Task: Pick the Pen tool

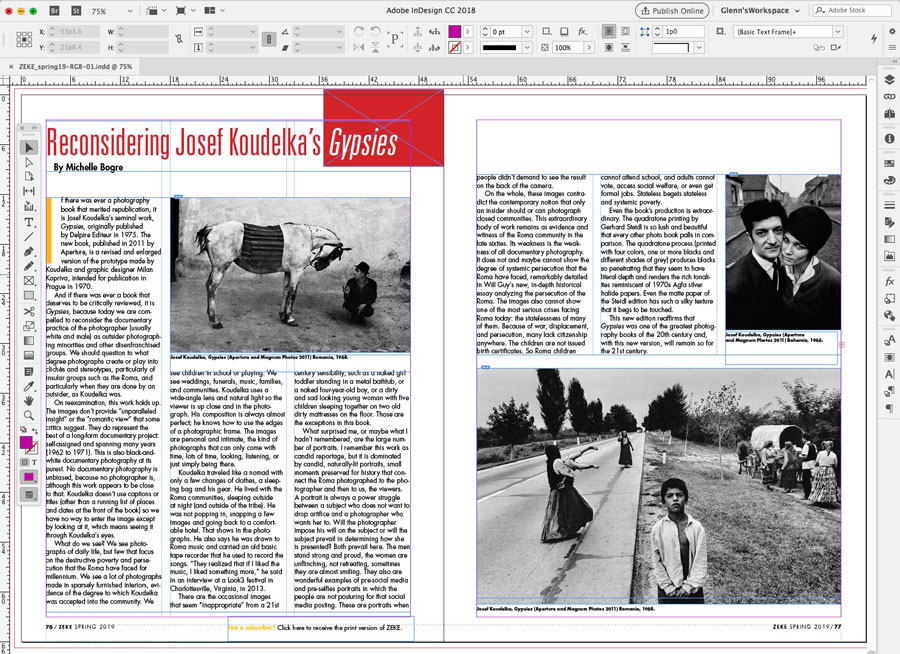Action: click(29, 251)
